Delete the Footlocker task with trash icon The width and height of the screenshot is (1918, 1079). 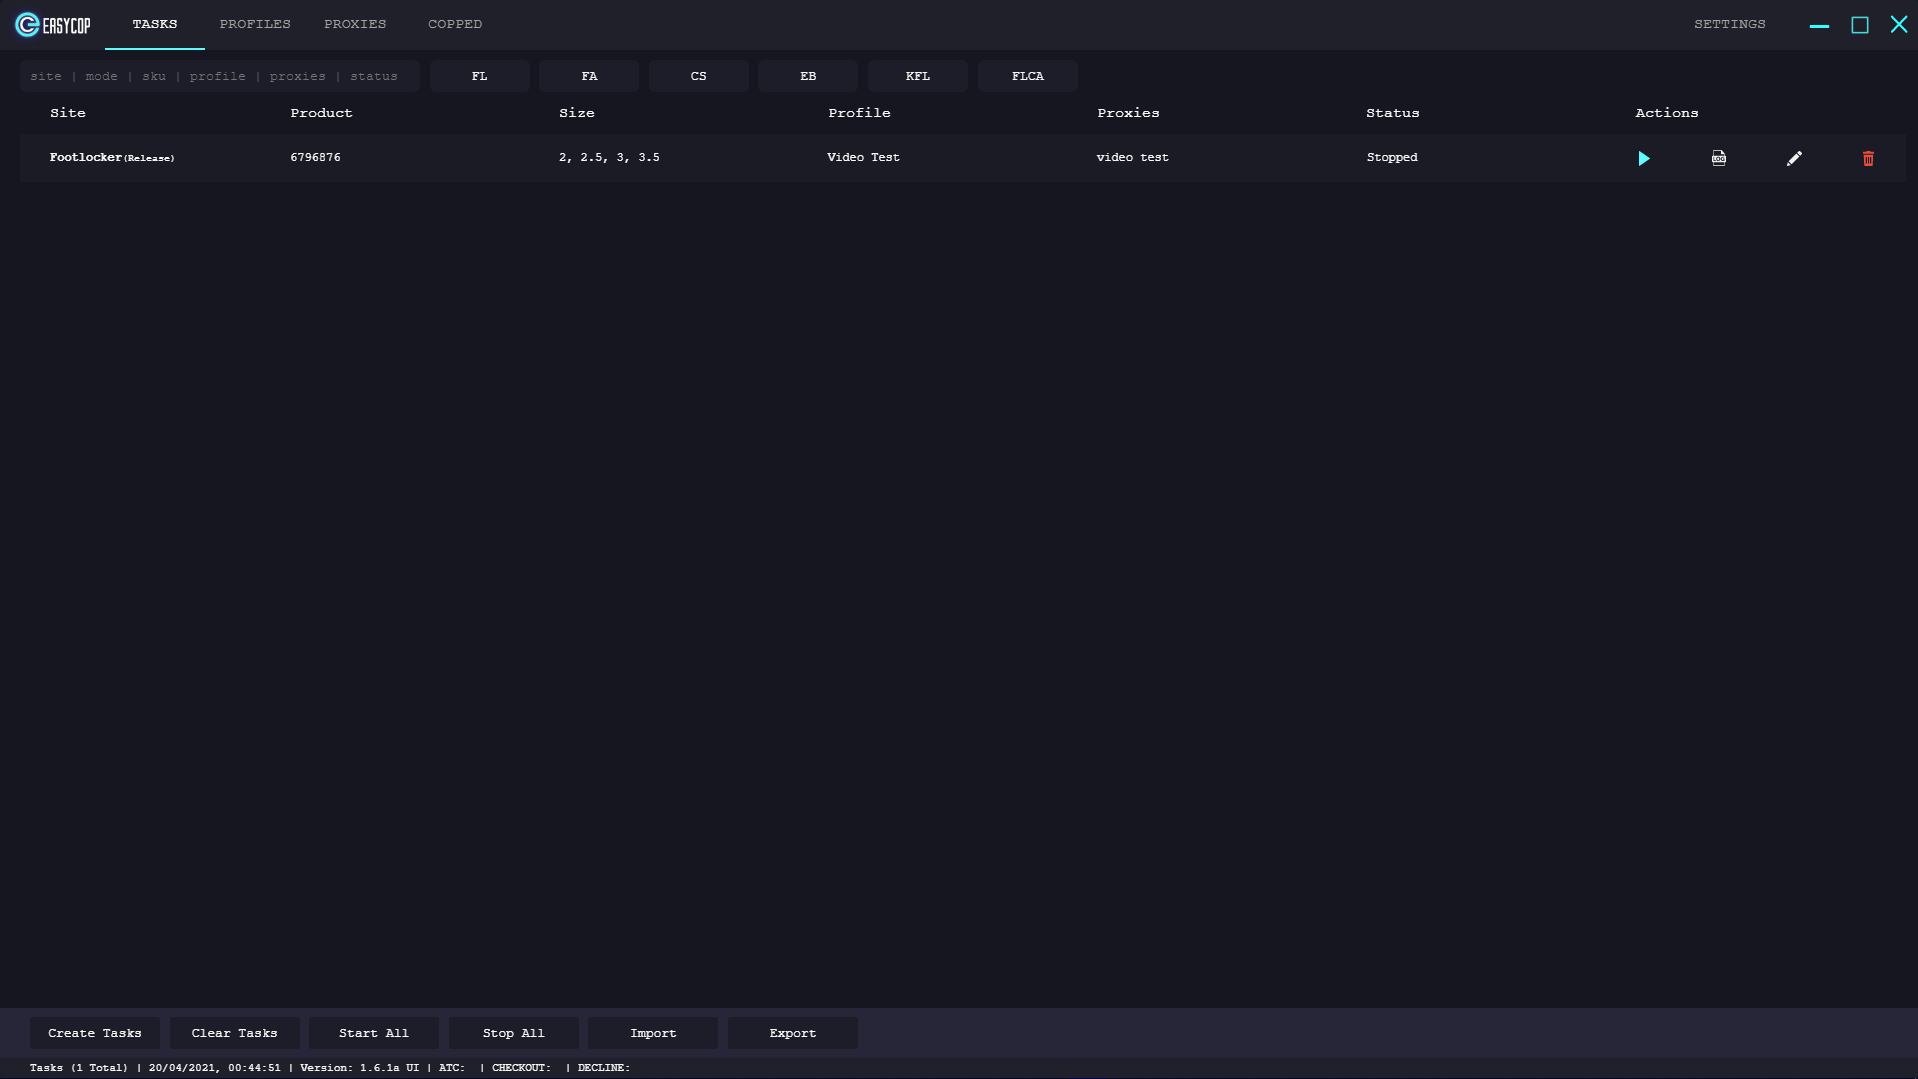1867,158
